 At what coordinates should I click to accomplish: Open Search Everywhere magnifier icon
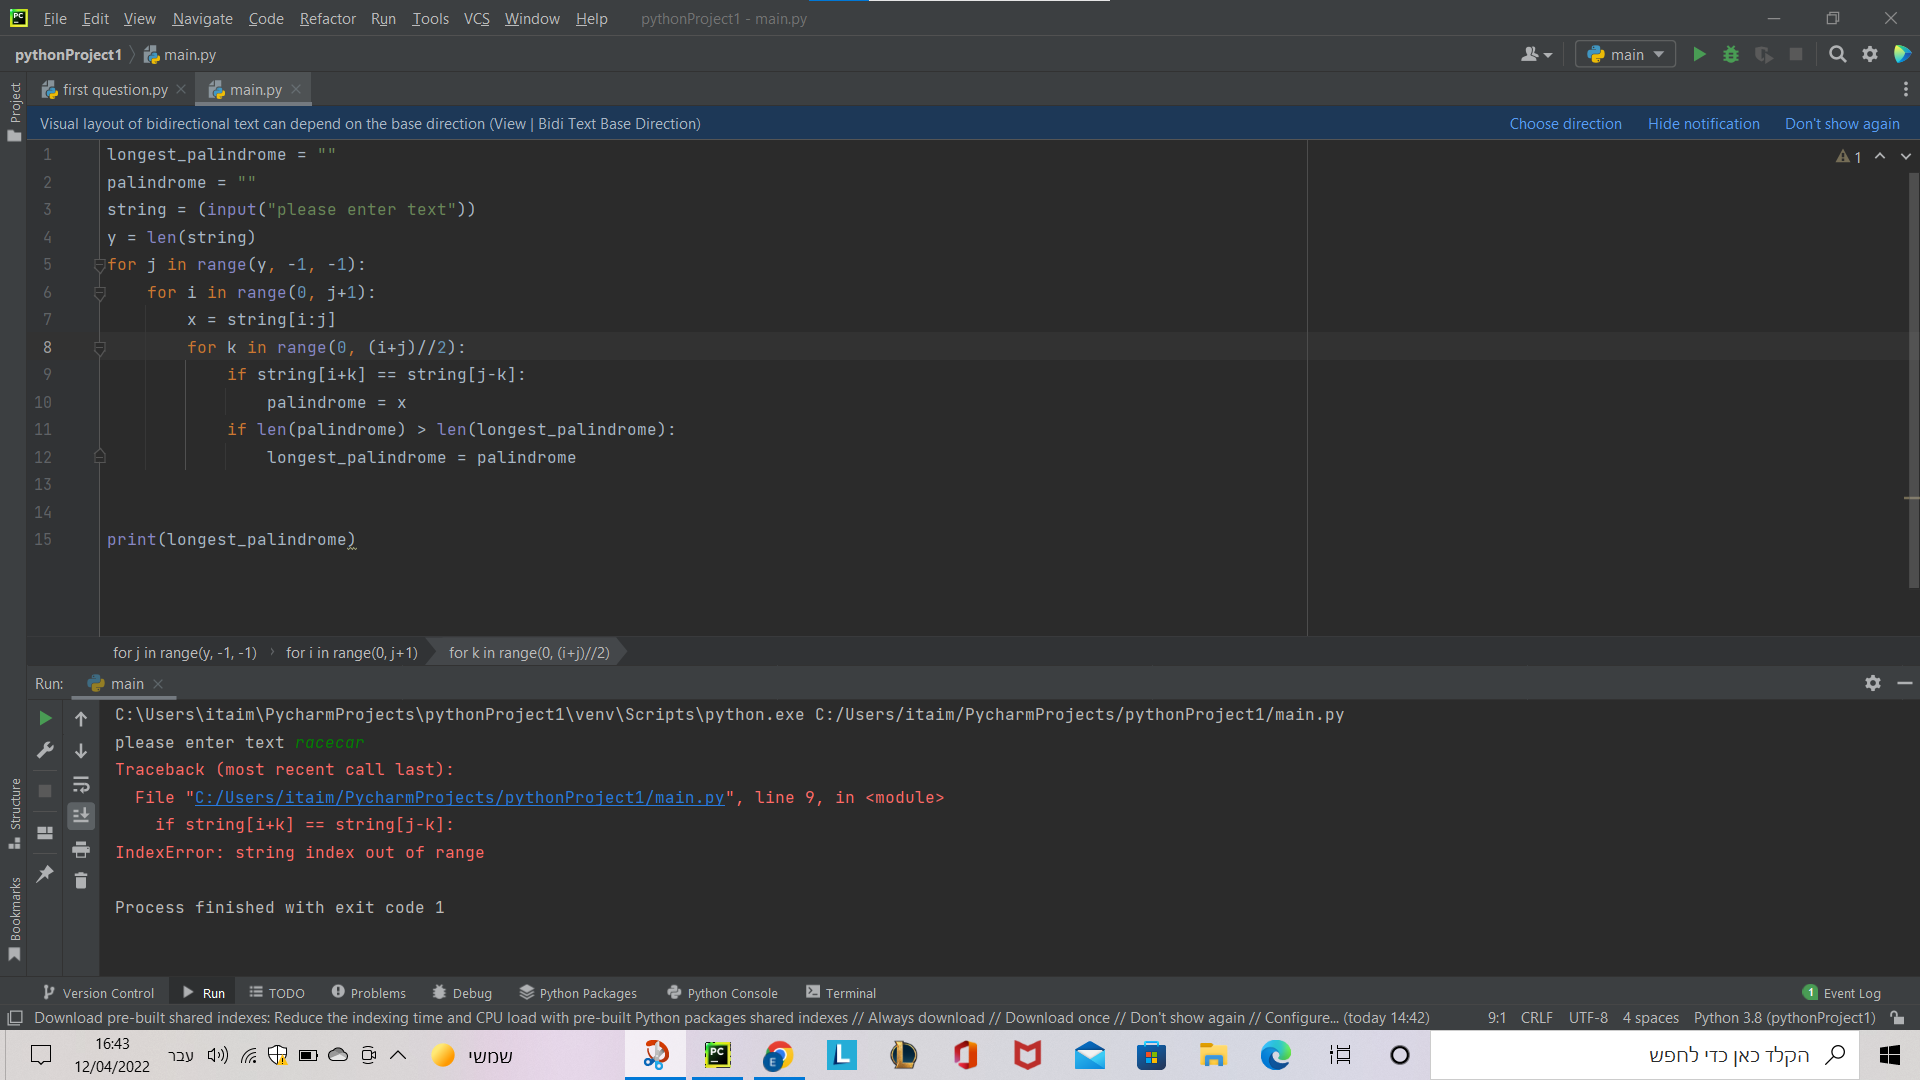pyautogui.click(x=1837, y=54)
